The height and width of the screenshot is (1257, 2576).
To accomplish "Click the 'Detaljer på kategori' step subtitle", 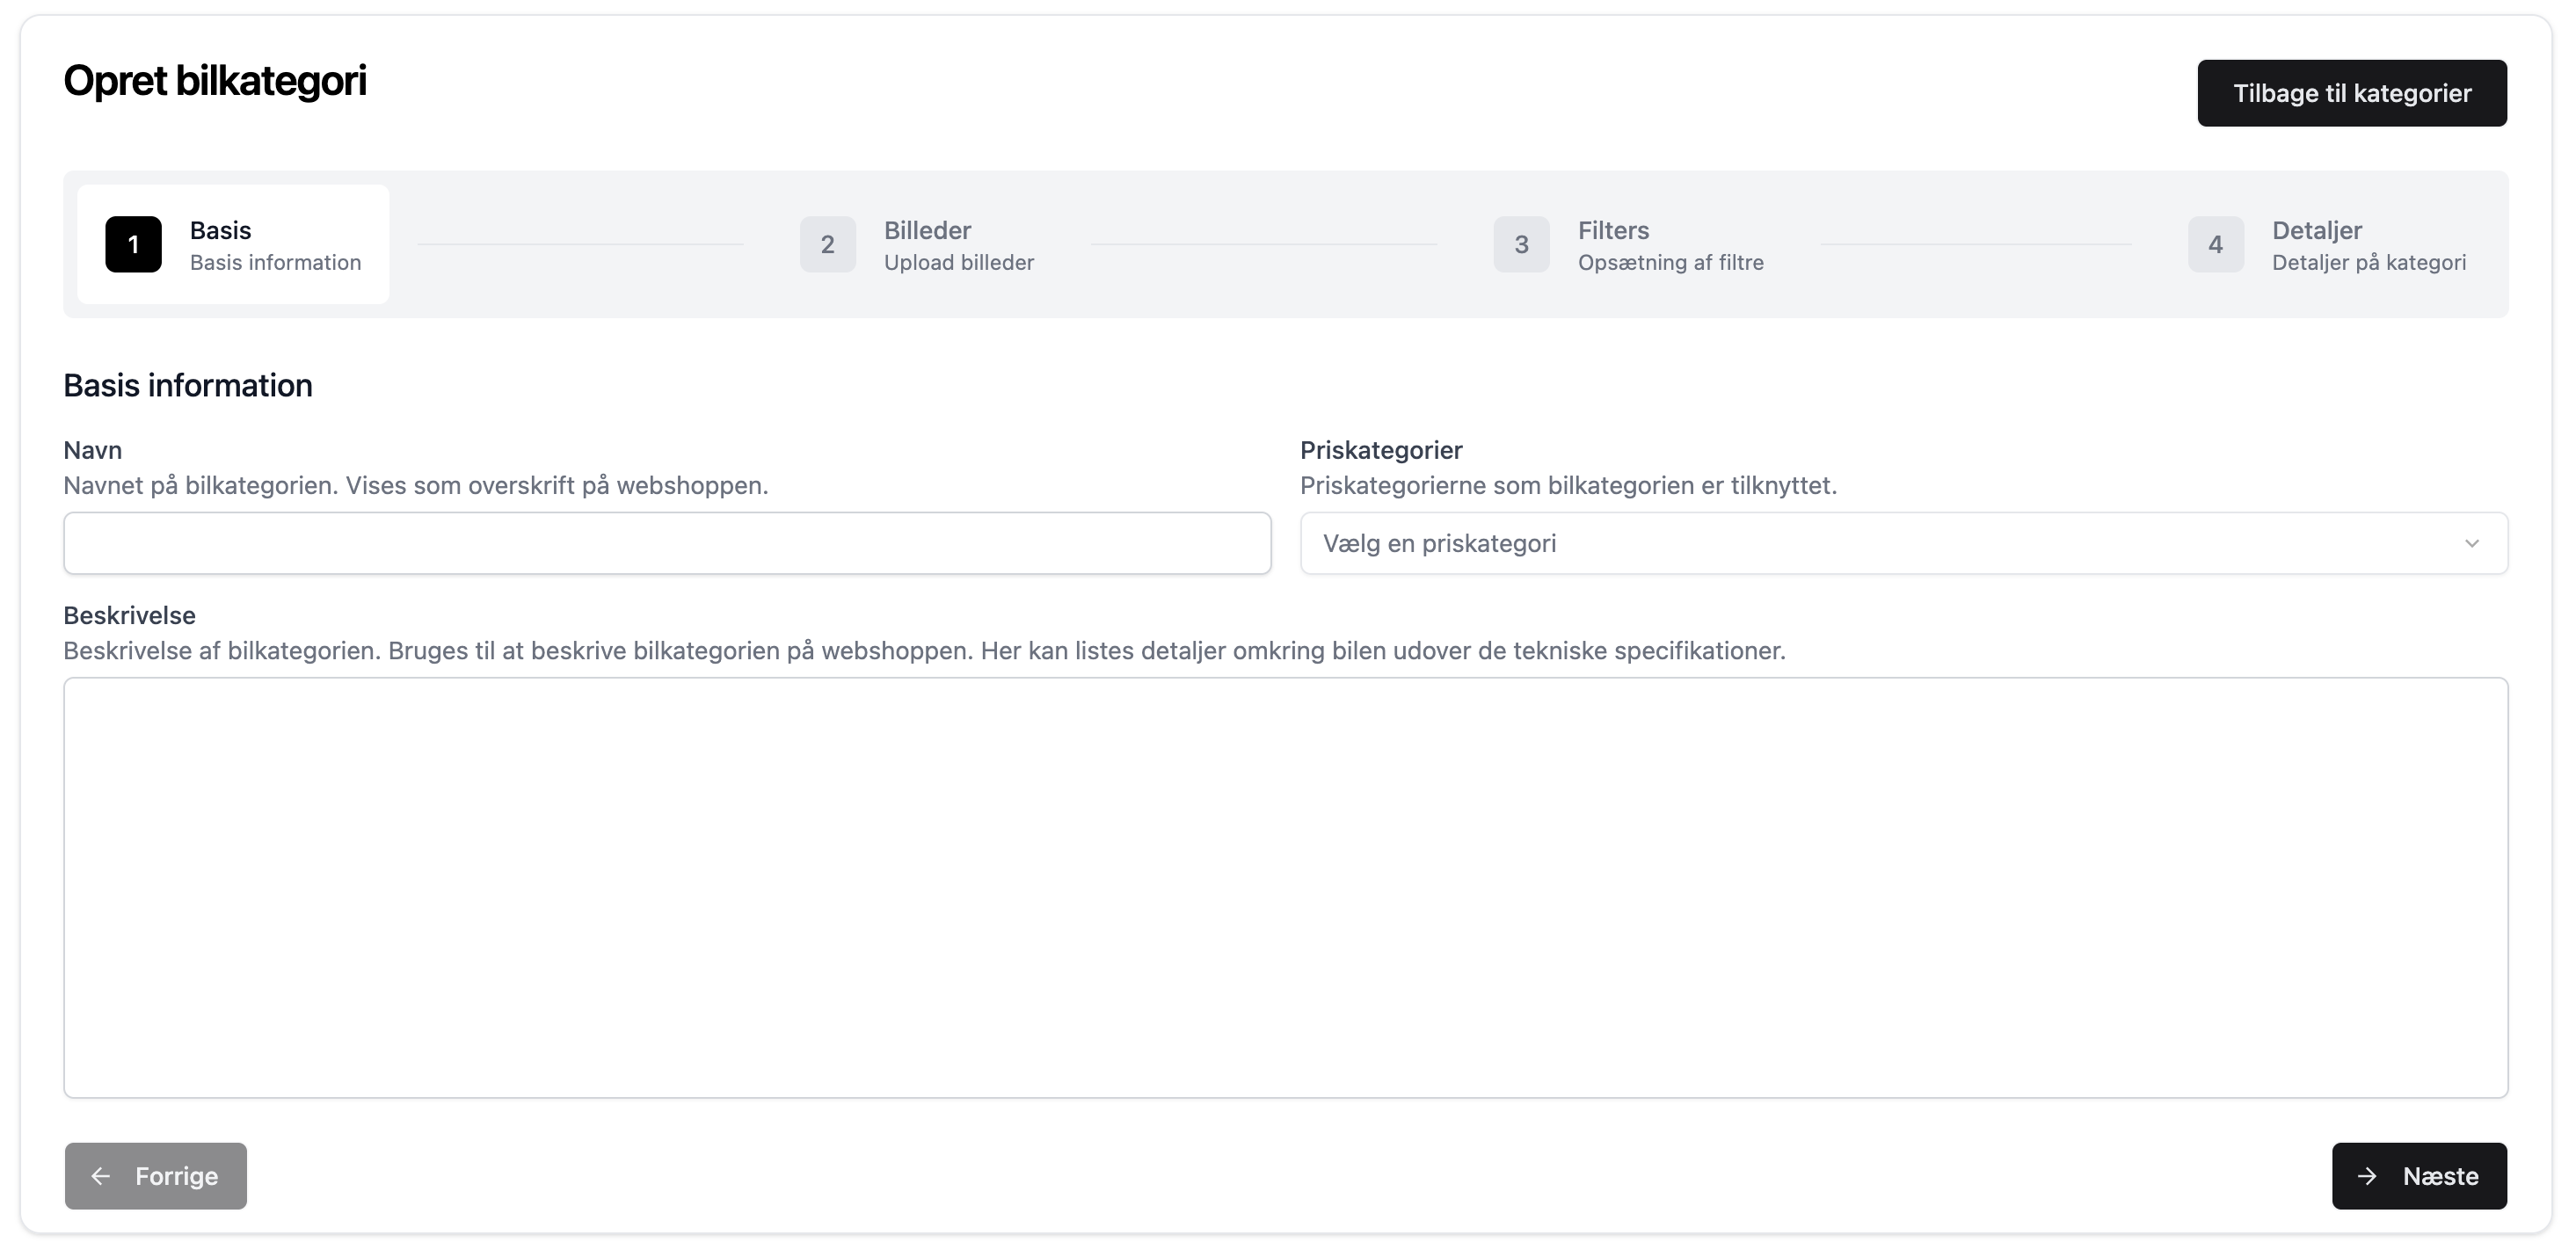I will tap(2368, 263).
